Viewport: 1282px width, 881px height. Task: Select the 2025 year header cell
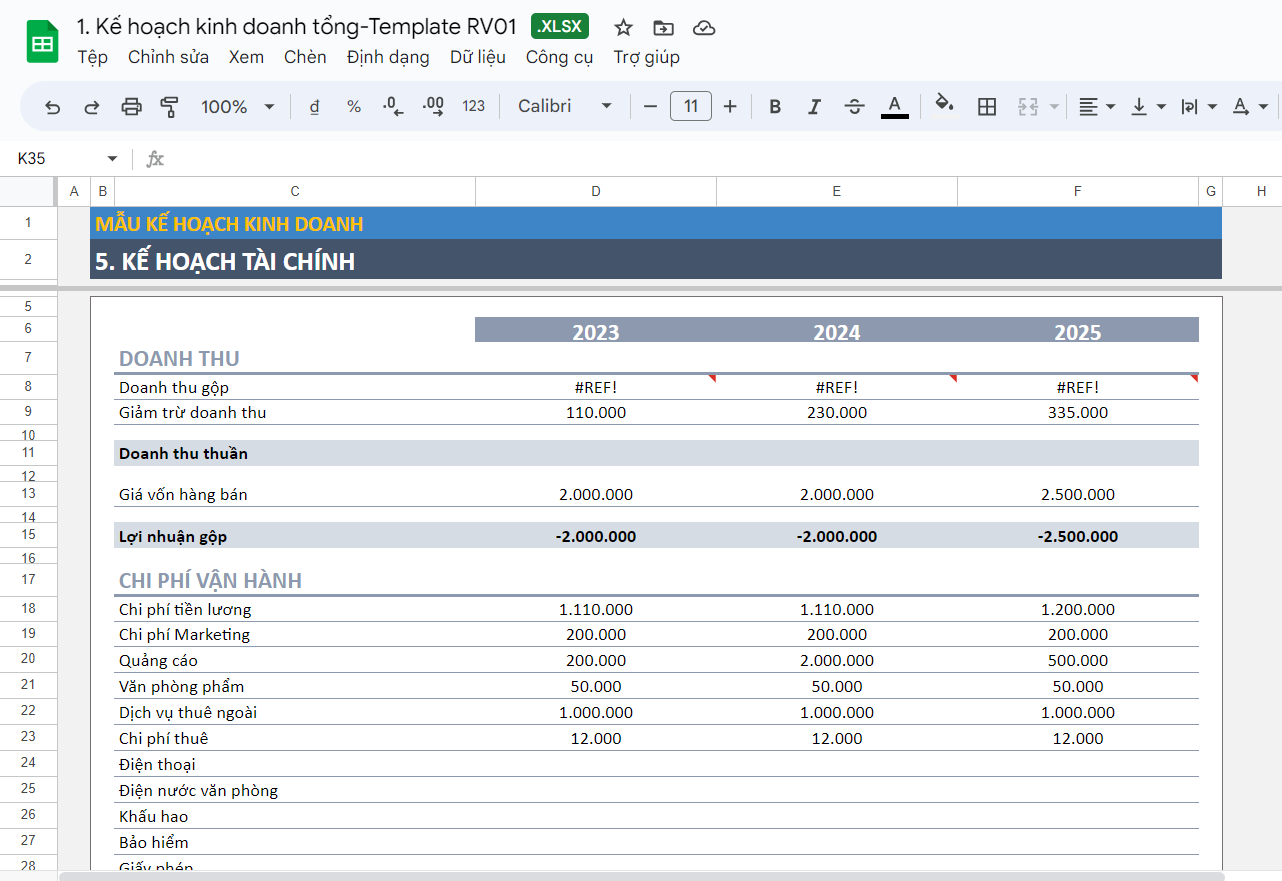[1078, 331]
